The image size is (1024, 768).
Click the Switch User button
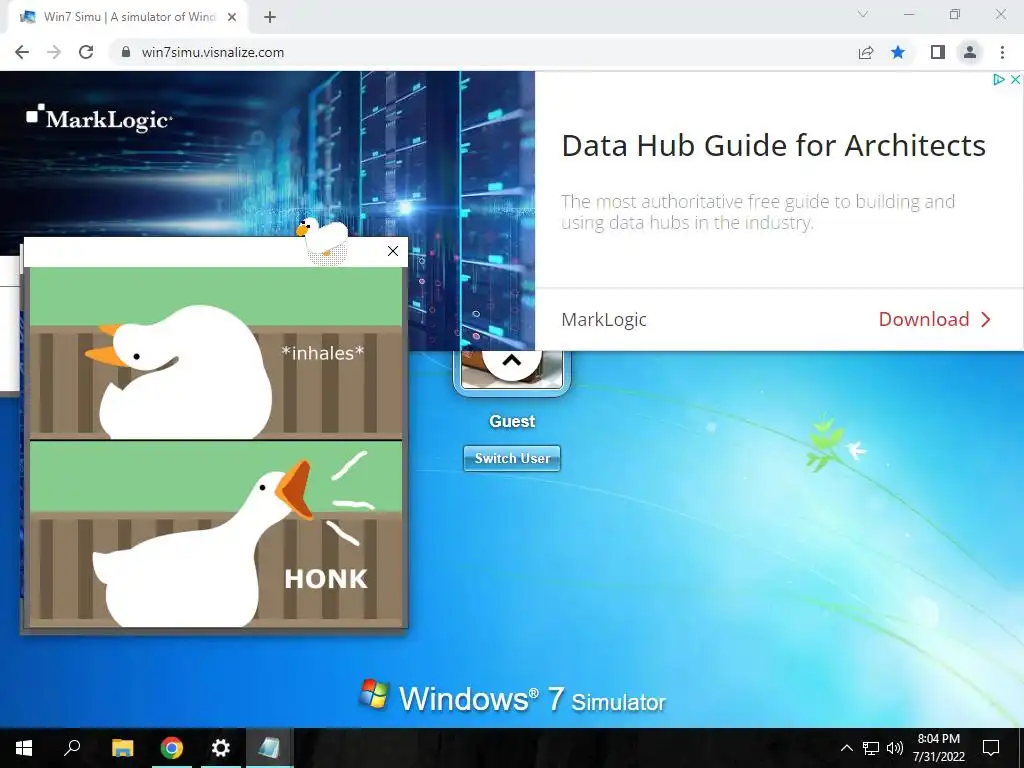pos(512,458)
